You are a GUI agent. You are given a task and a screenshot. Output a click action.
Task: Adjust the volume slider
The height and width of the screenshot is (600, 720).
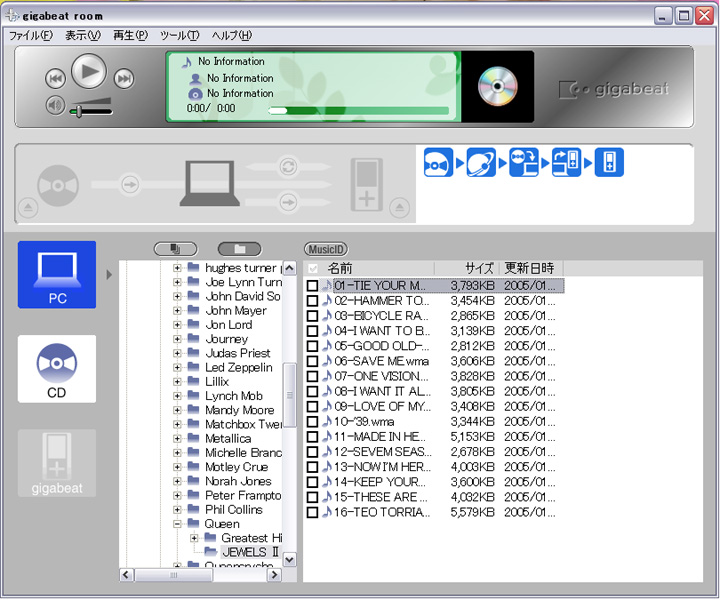[x=77, y=110]
